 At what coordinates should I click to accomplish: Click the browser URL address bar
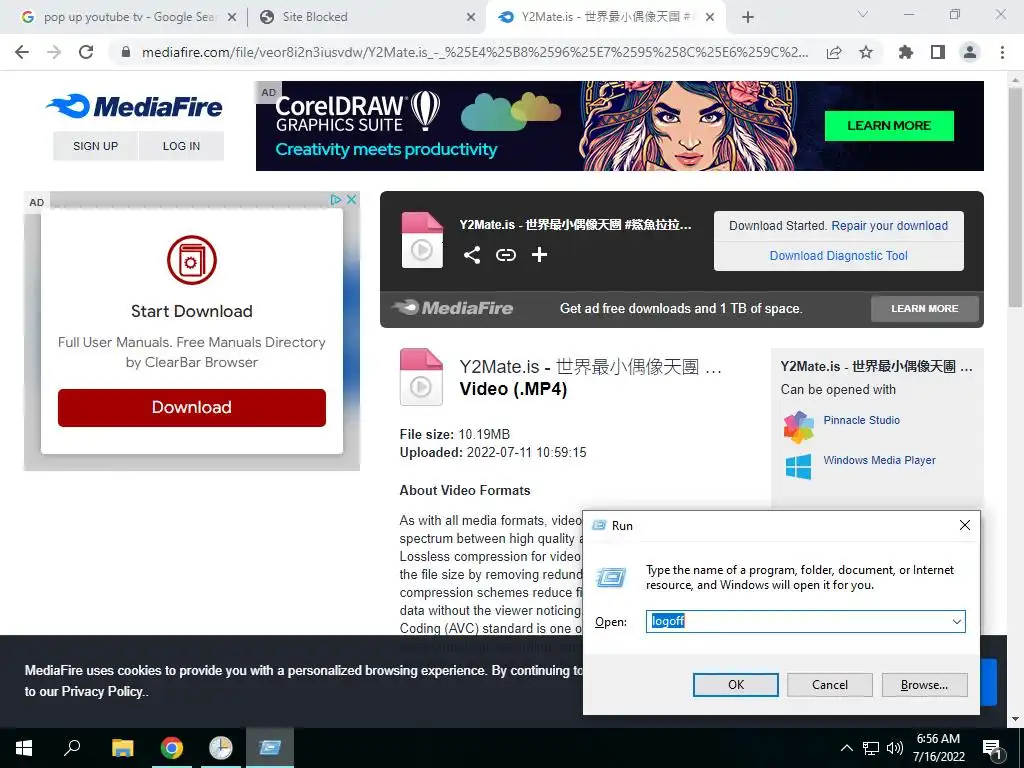pyautogui.click(x=474, y=52)
